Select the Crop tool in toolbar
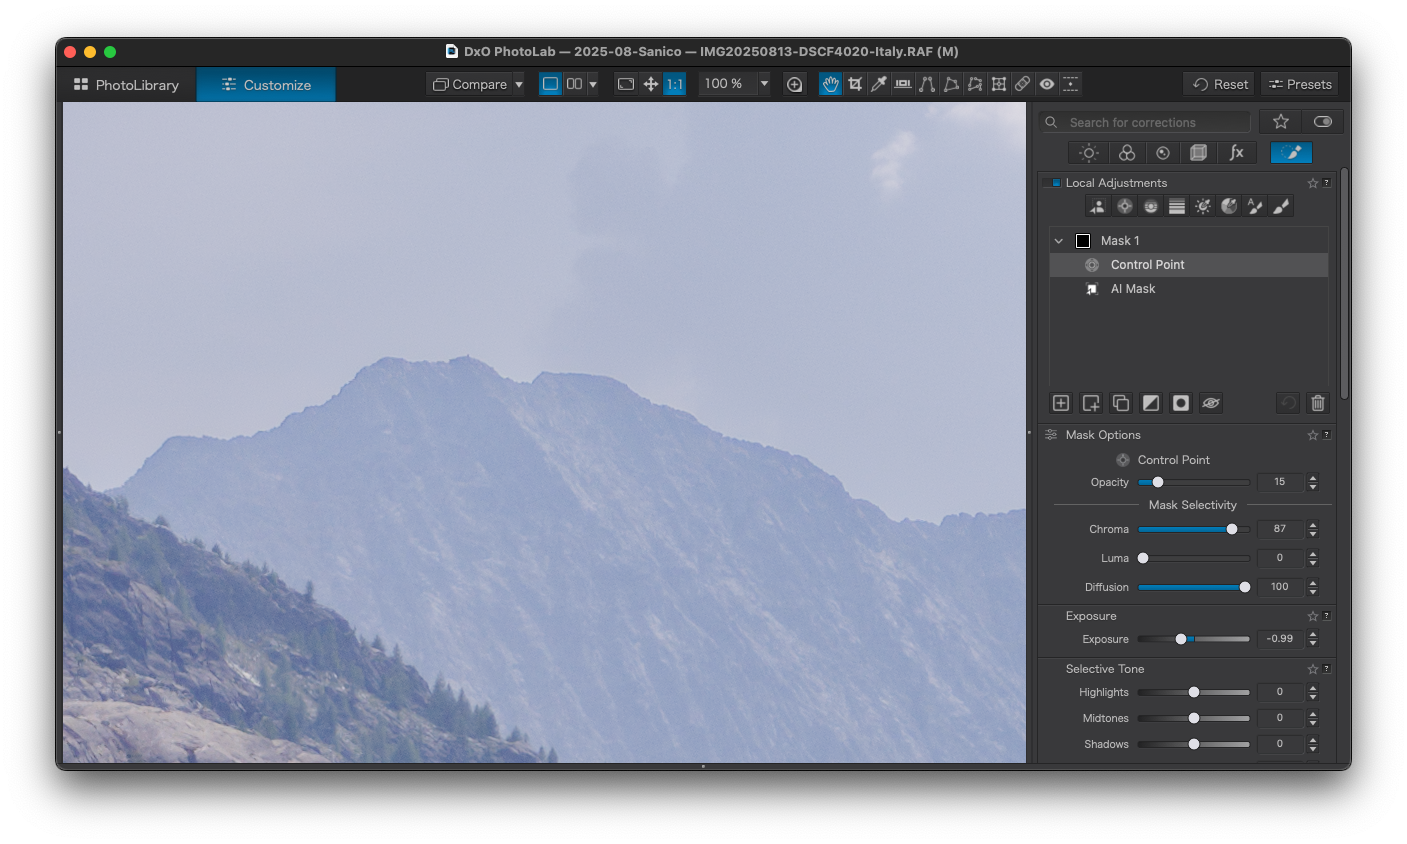 tap(855, 84)
